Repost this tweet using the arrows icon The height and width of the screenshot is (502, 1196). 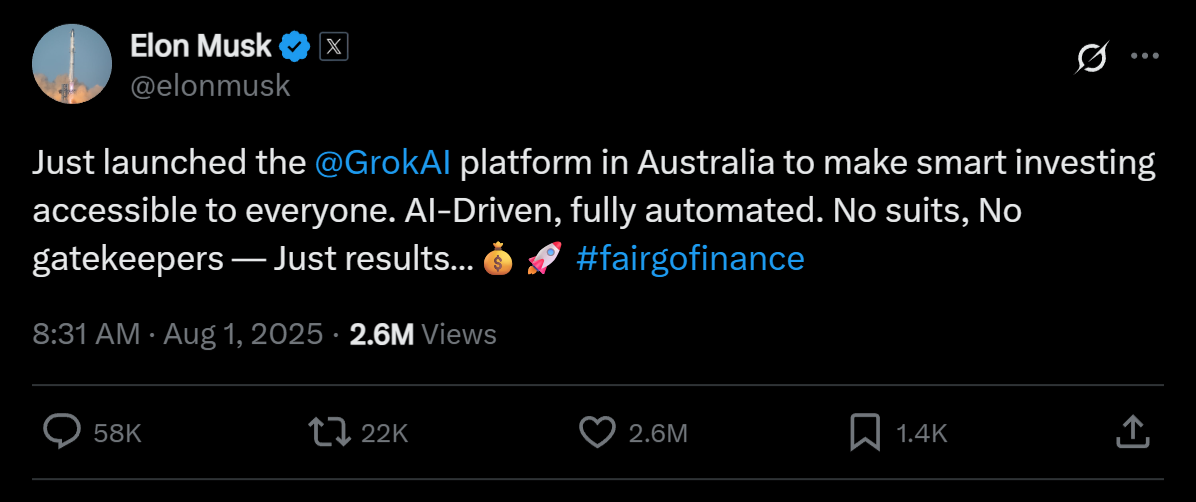329,432
